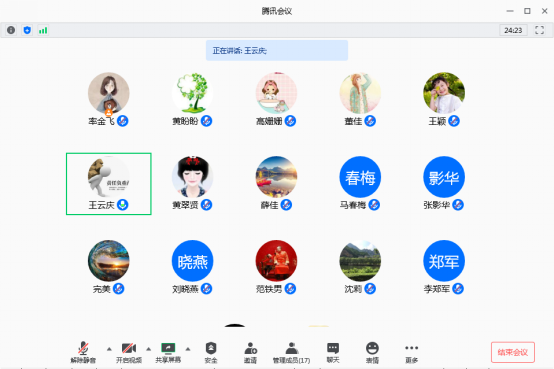
Task: Maximize the 腾讯会议 window
Action: point(527,11)
